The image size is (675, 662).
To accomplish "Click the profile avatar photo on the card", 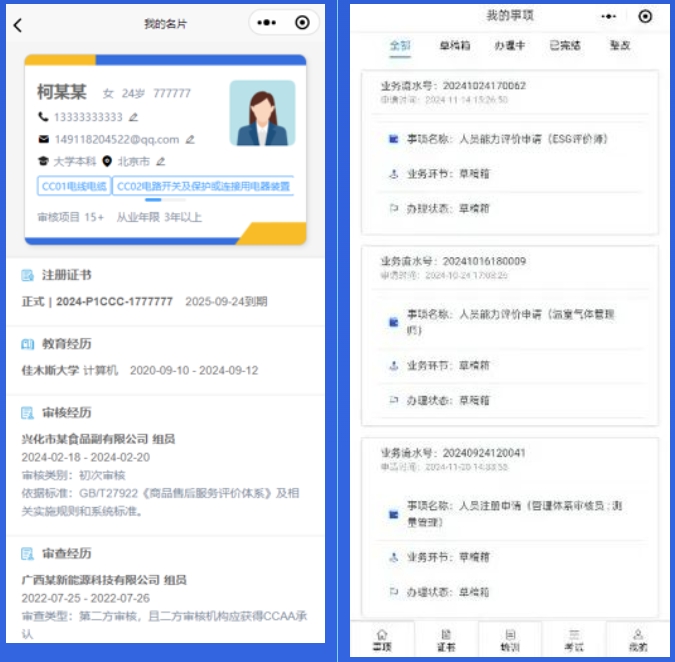I will coord(262,113).
